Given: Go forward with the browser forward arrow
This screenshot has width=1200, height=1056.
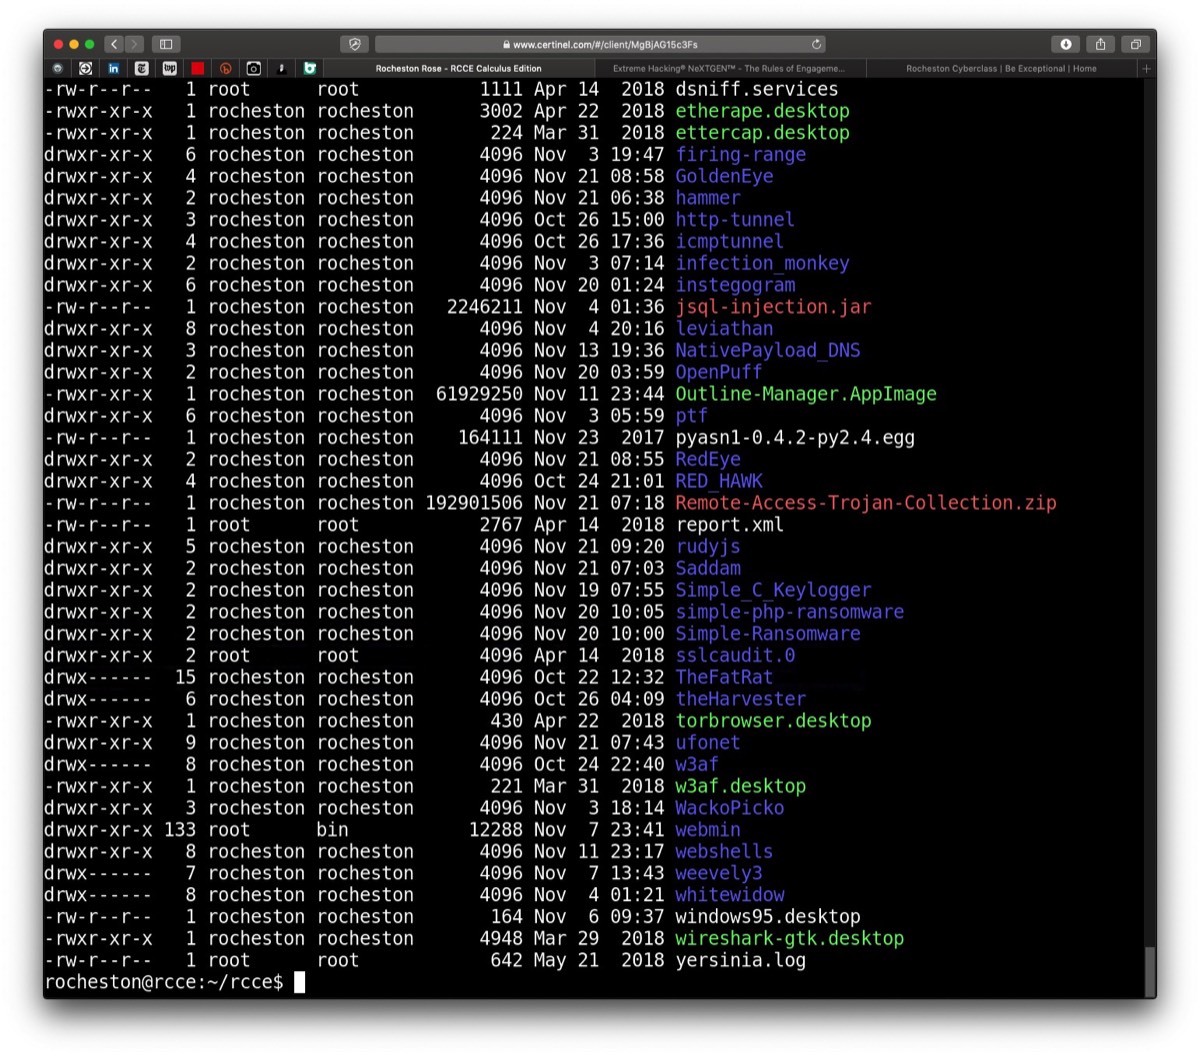Looking at the screenshot, I should tap(135, 44).
